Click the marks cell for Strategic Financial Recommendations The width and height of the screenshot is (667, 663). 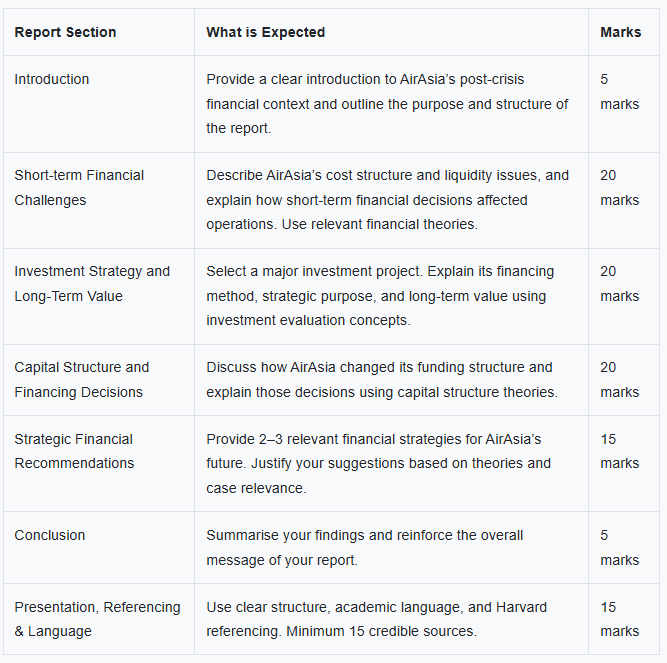(x=619, y=451)
